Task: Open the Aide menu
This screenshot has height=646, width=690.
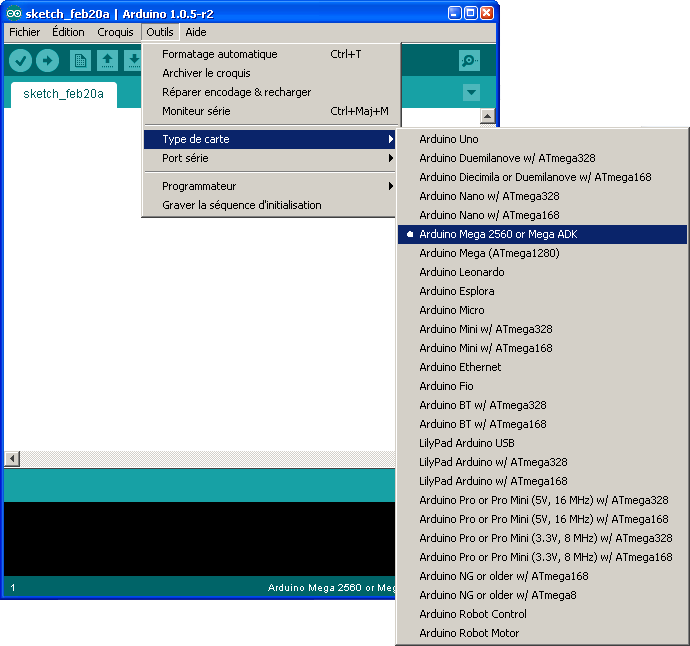Action: click(196, 32)
